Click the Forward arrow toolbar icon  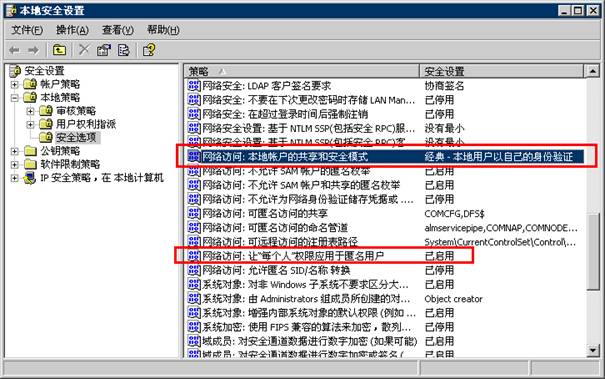tap(34, 50)
